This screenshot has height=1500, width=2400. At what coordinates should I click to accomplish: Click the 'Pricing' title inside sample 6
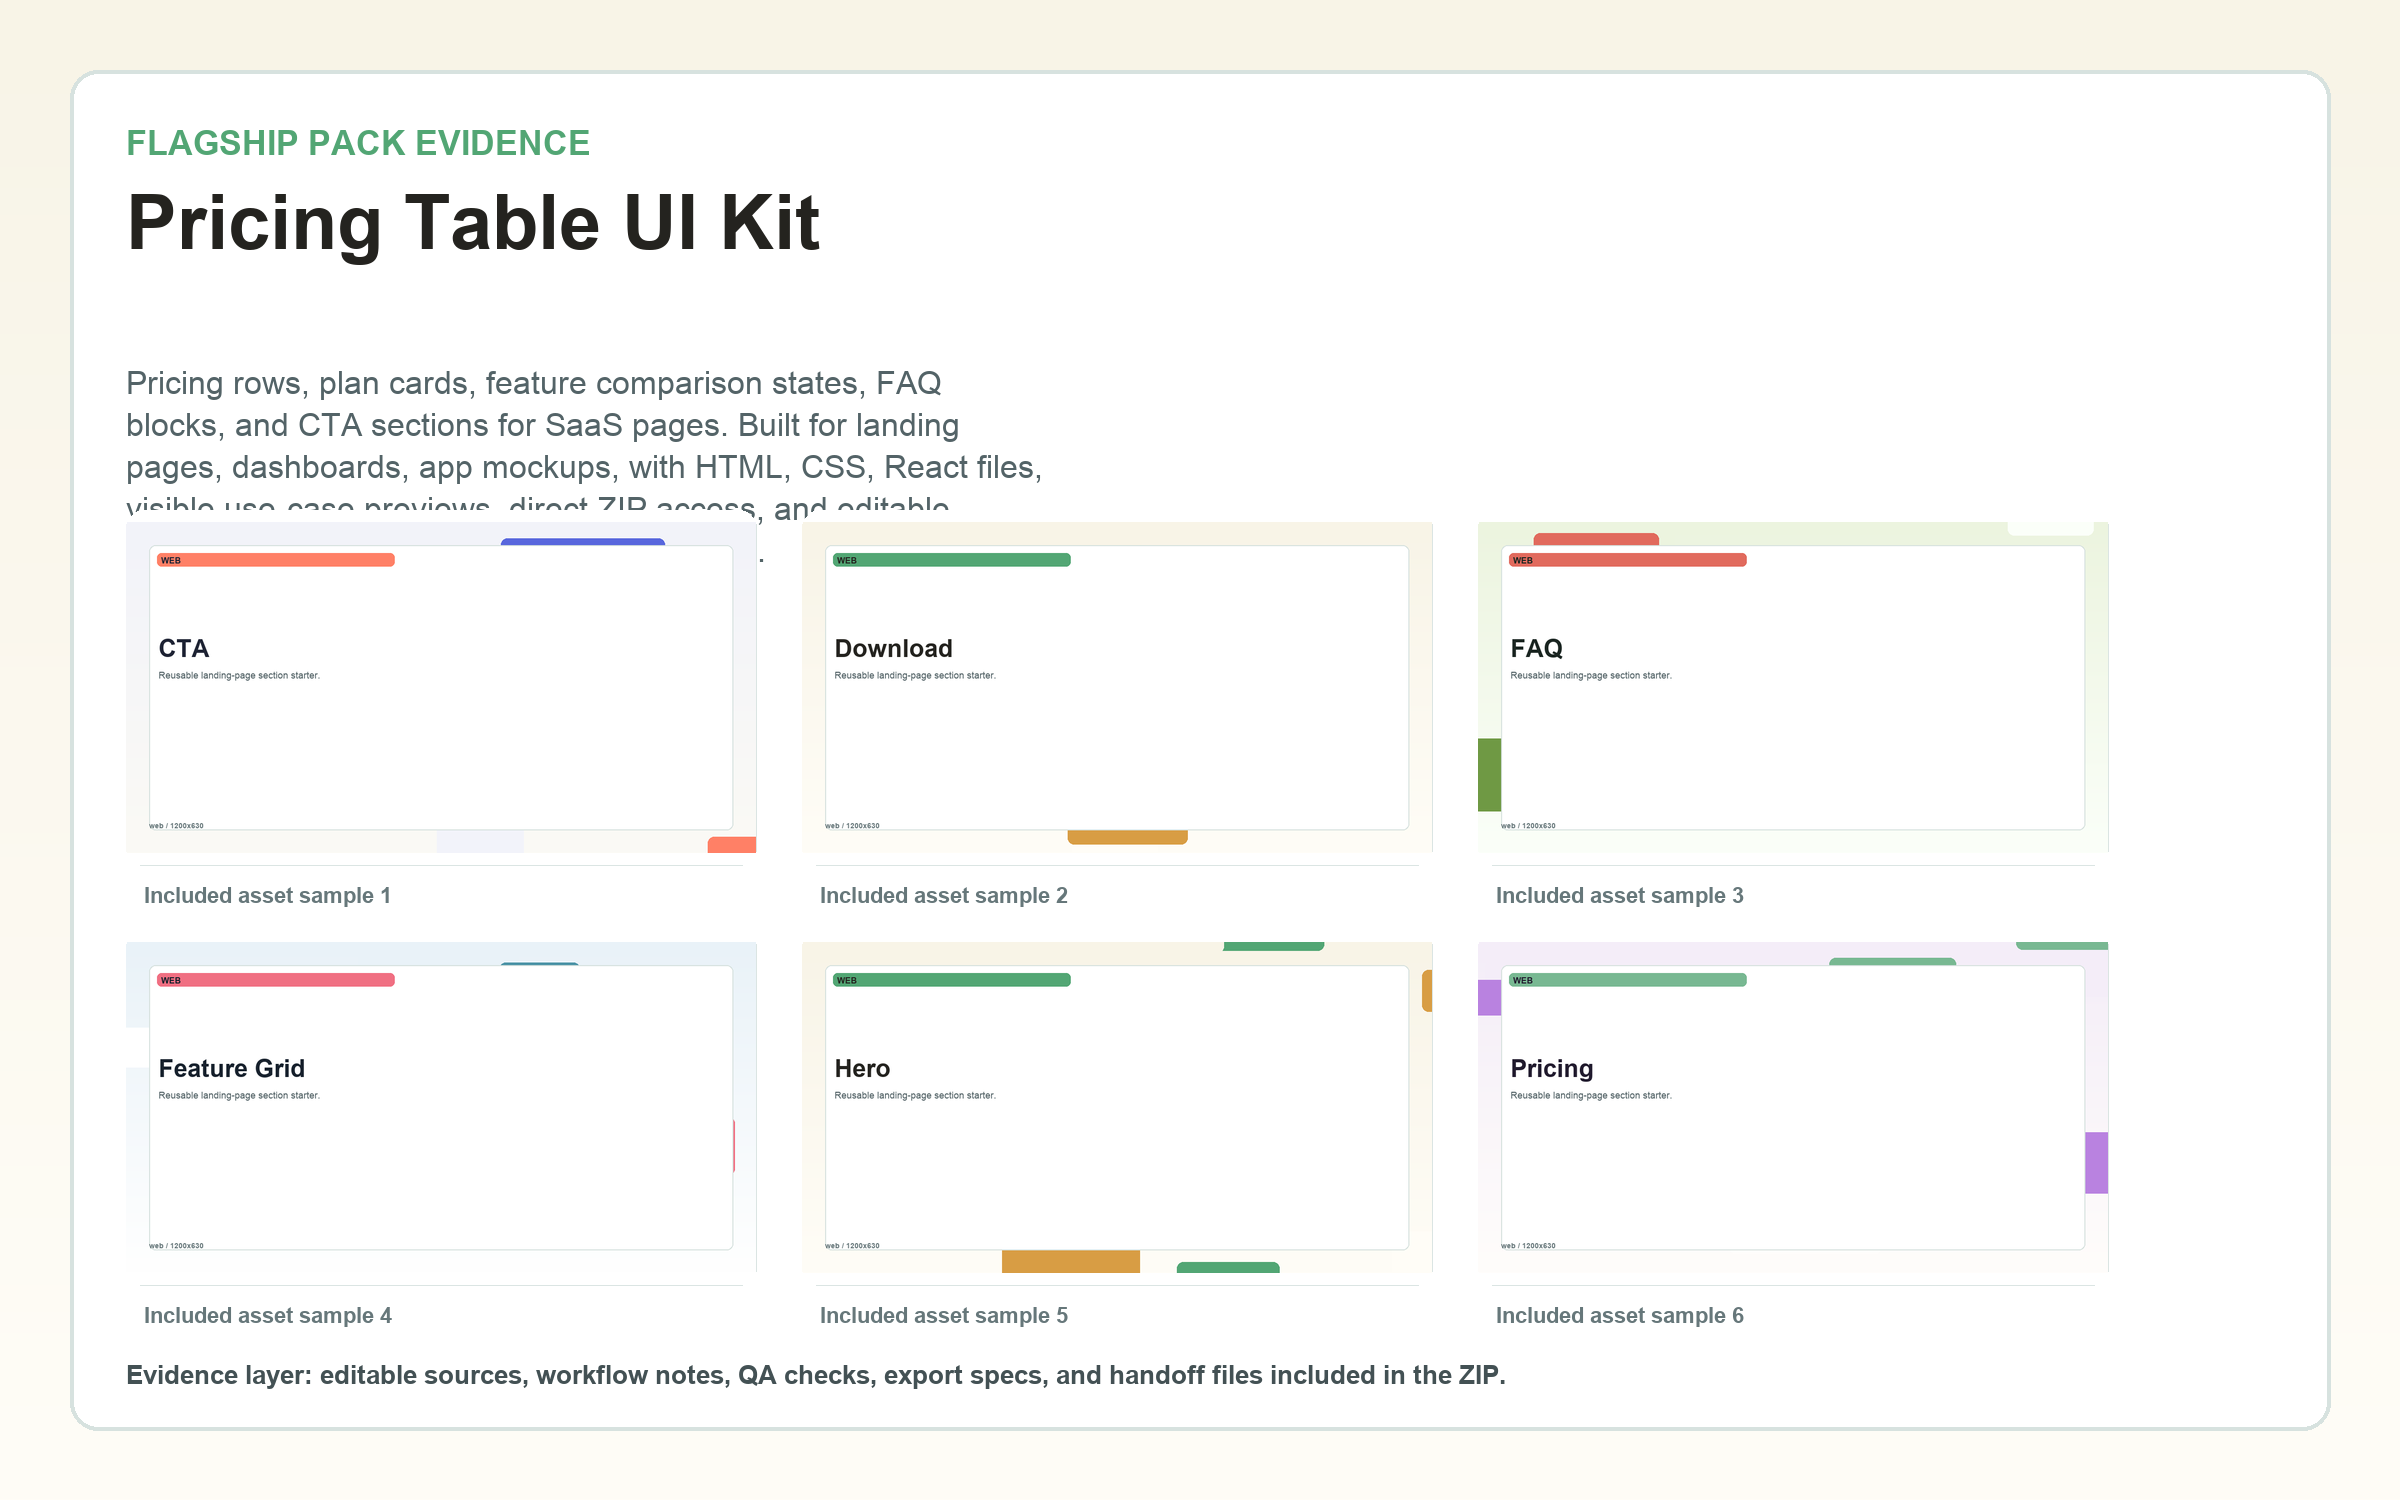click(x=1552, y=1069)
